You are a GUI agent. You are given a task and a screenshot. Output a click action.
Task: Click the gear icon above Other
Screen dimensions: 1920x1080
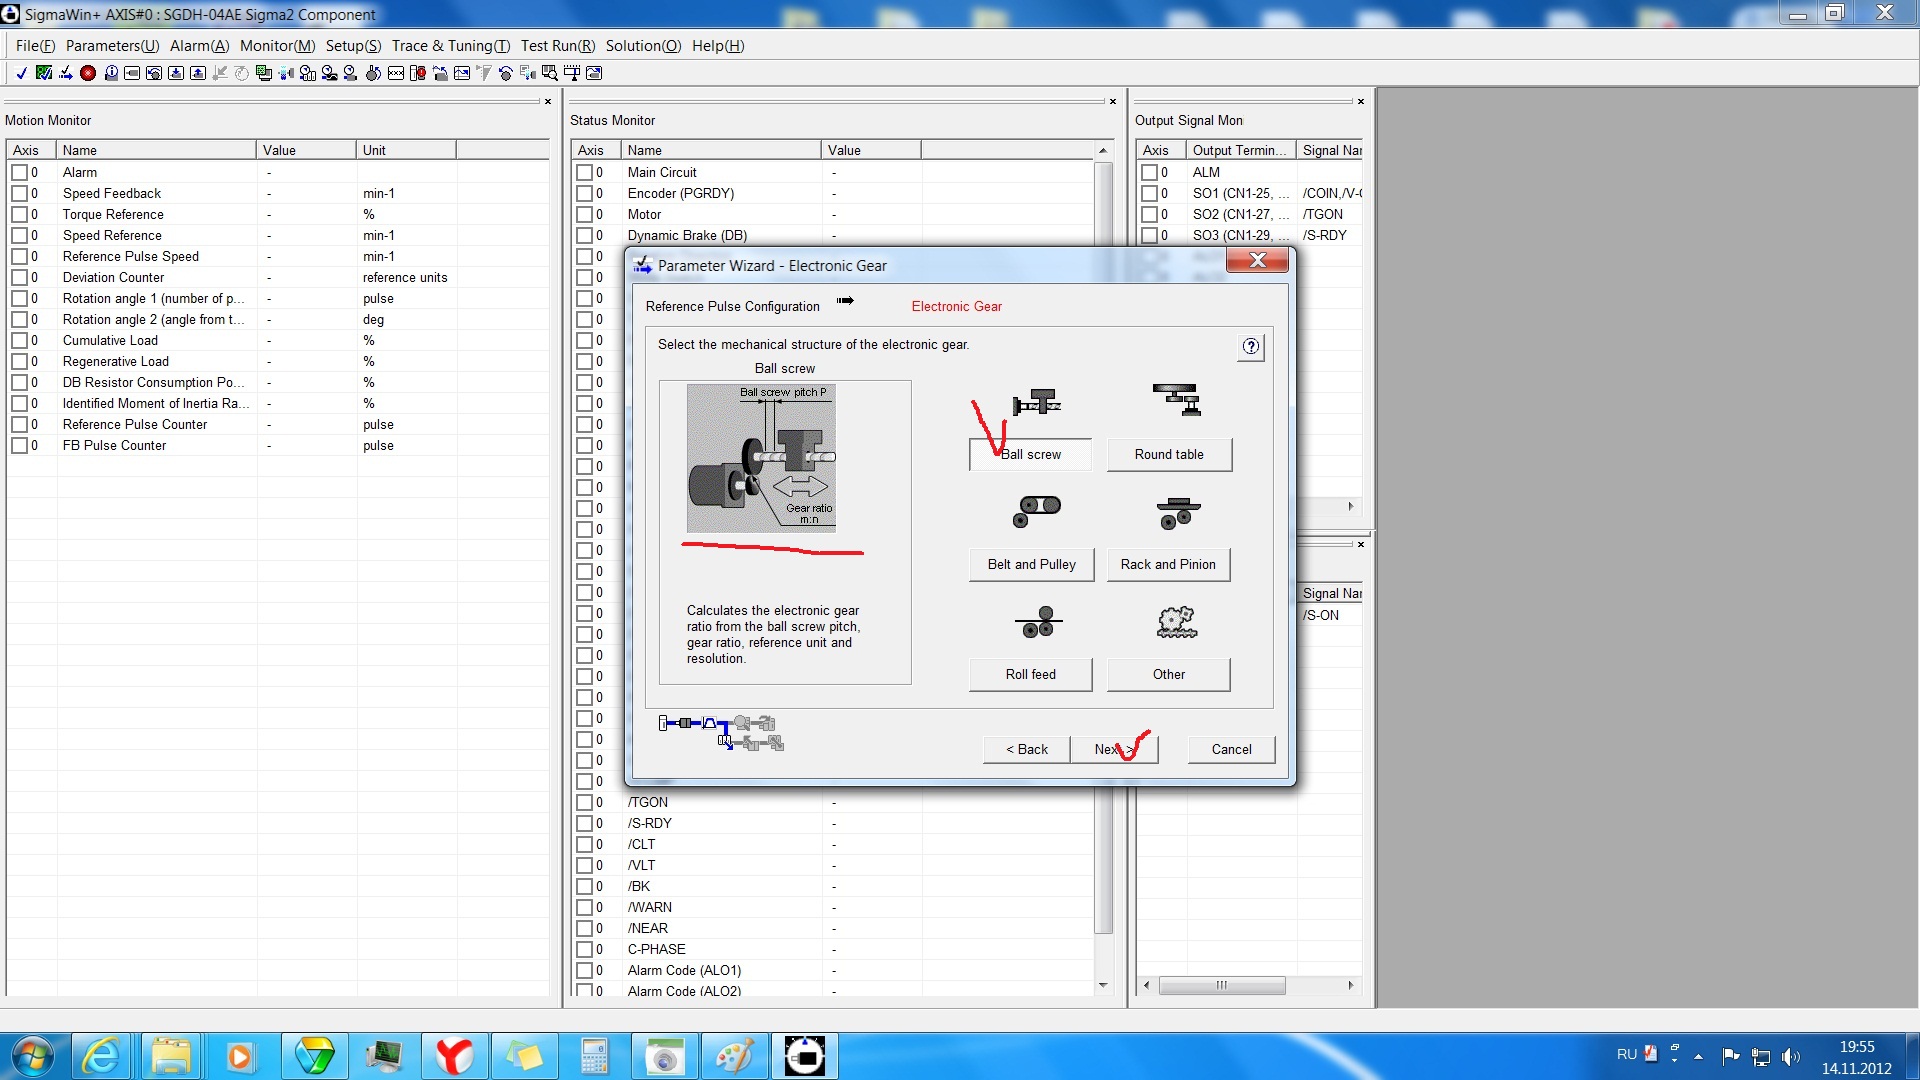click(x=1176, y=622)
